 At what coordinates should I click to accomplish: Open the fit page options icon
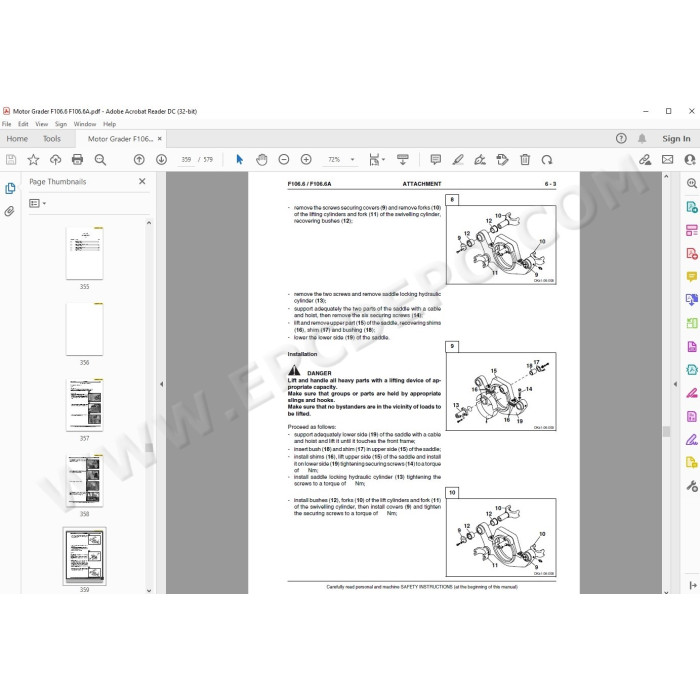pyautogui.click(x=377, y=159)
